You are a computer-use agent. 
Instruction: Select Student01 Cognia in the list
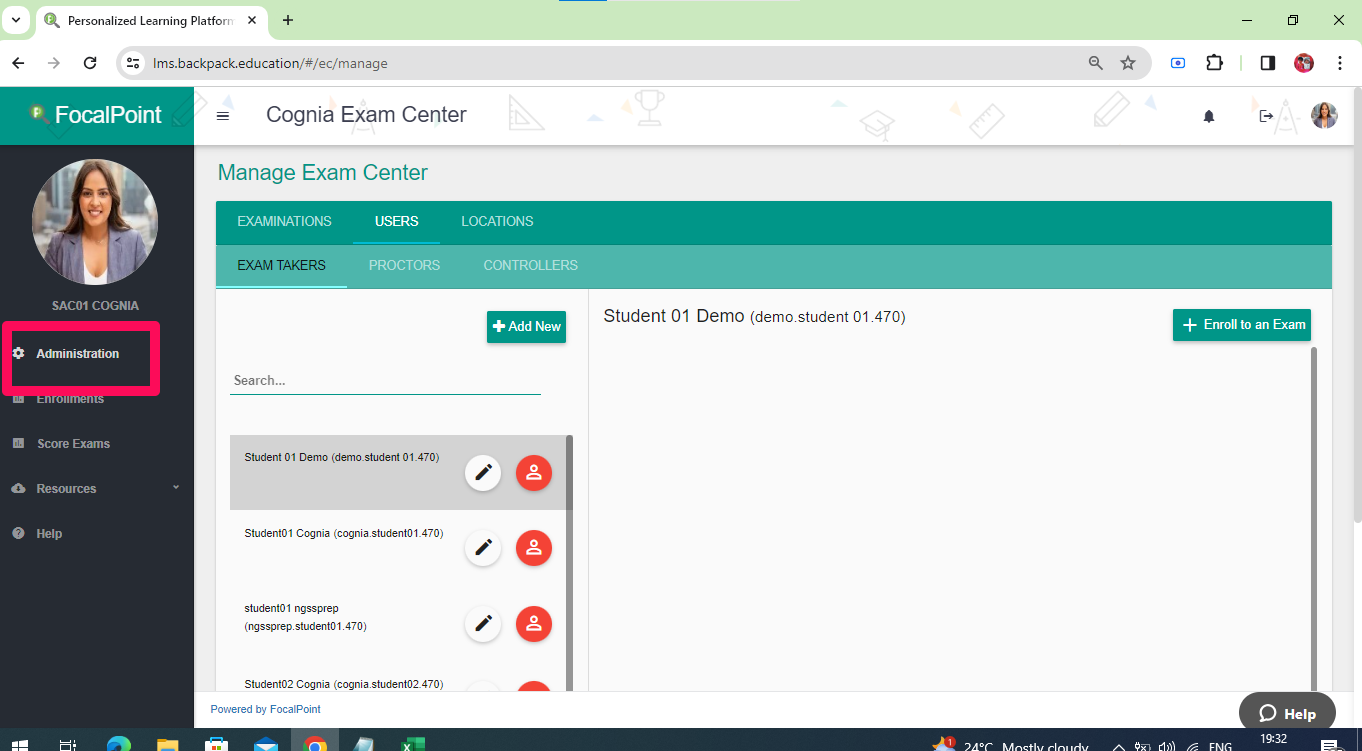pos(344,533)
